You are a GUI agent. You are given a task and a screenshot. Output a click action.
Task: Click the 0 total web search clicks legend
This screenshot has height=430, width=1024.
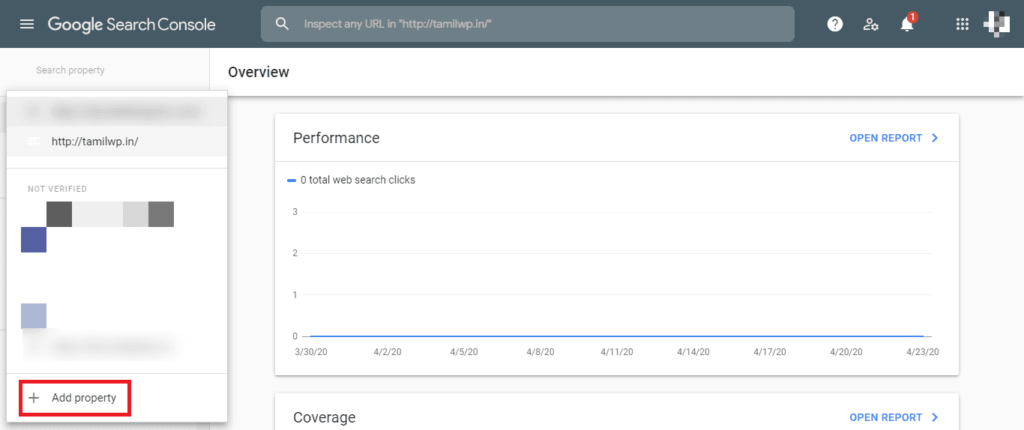pos(351,180)
